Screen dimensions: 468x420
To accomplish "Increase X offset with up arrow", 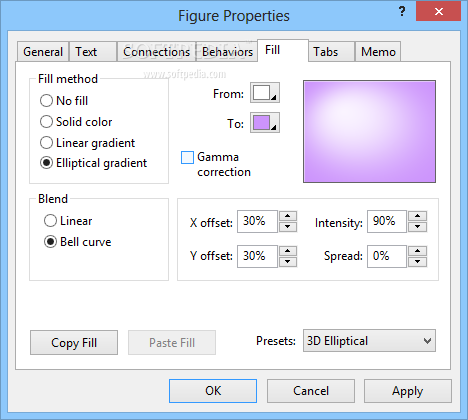I will (288, 216).
